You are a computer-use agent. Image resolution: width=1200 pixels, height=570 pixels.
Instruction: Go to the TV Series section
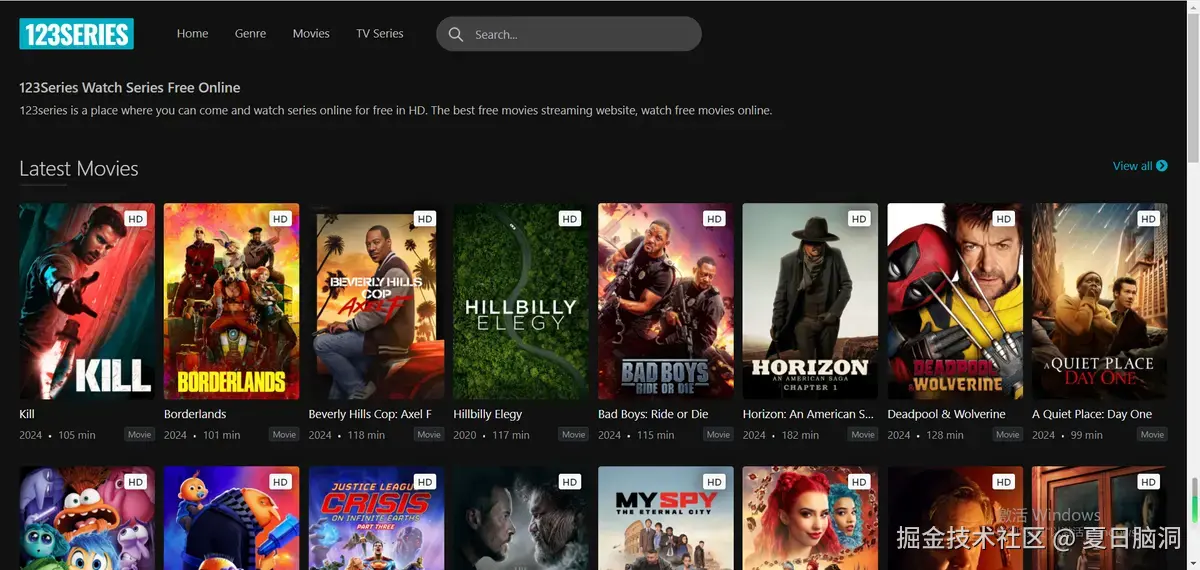[380, 33]
